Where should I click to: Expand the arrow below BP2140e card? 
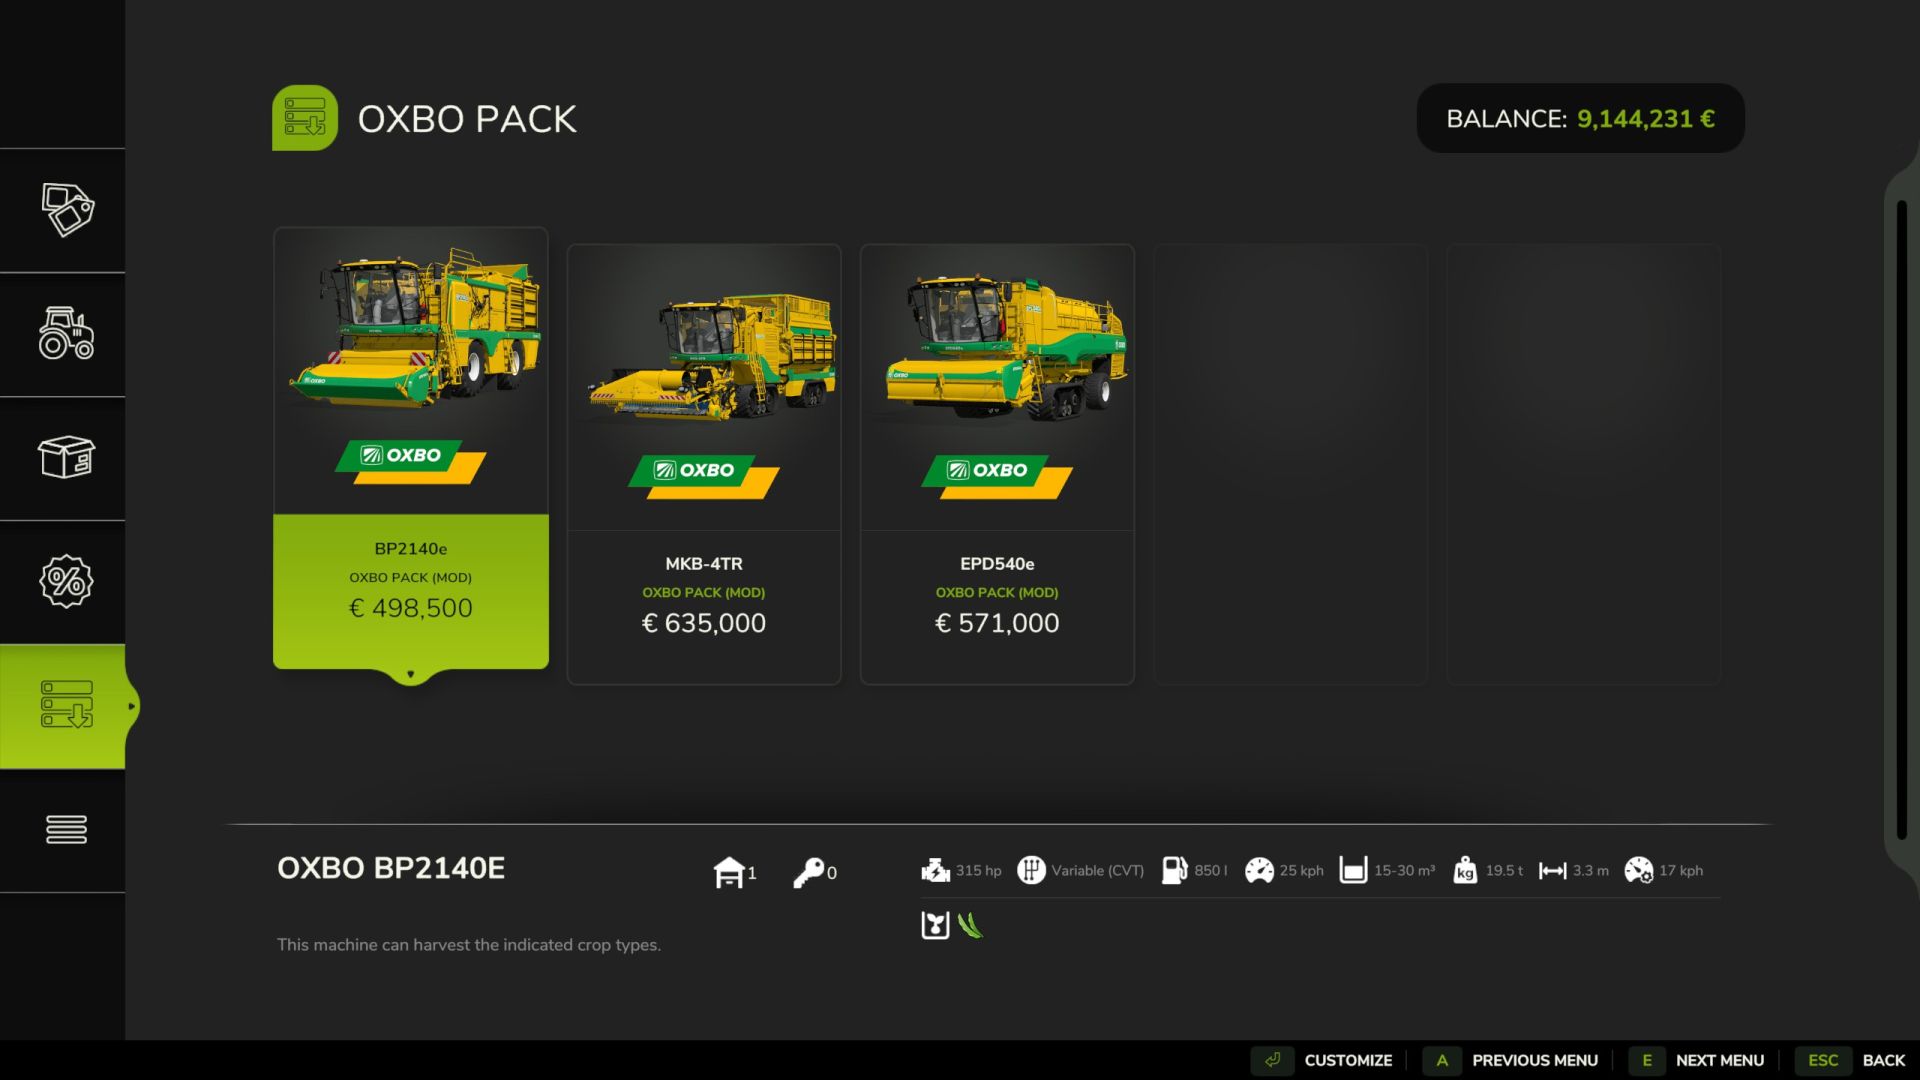[410, 675]
